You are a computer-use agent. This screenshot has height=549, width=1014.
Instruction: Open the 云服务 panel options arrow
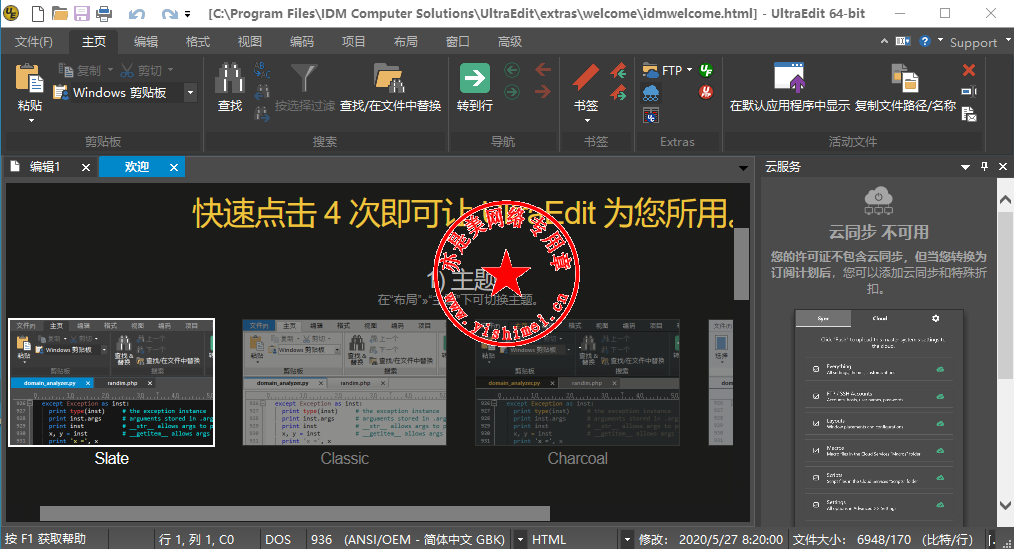[x=965, y=167]
